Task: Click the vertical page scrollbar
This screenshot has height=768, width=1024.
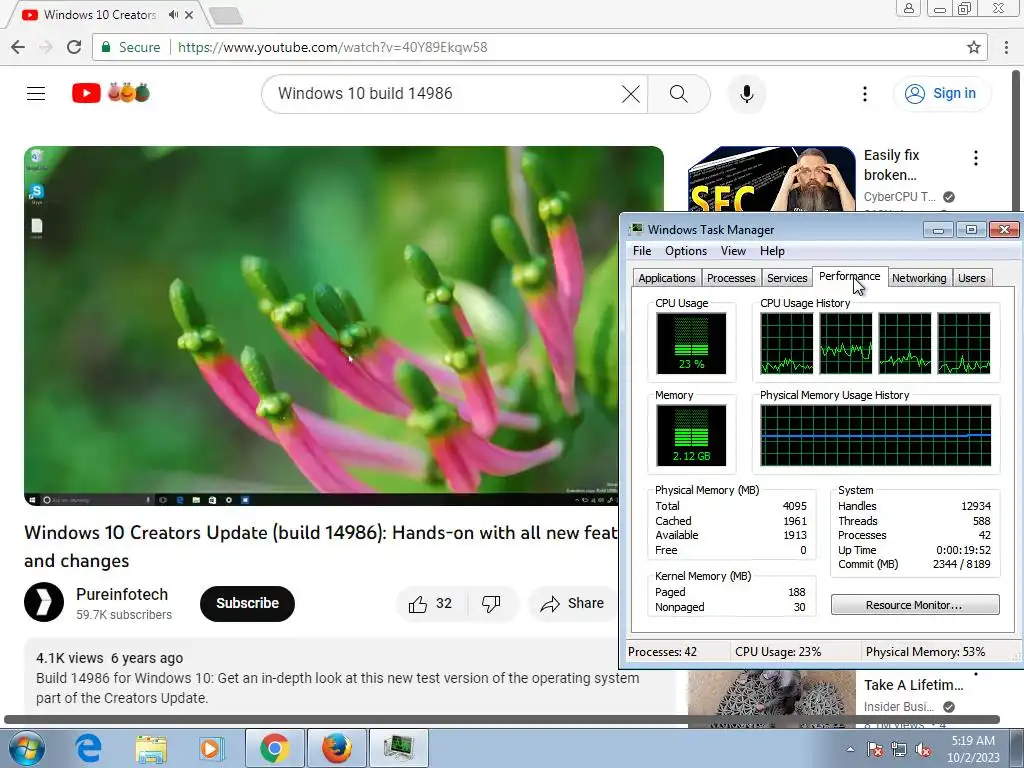Action: coord(1017,140)
